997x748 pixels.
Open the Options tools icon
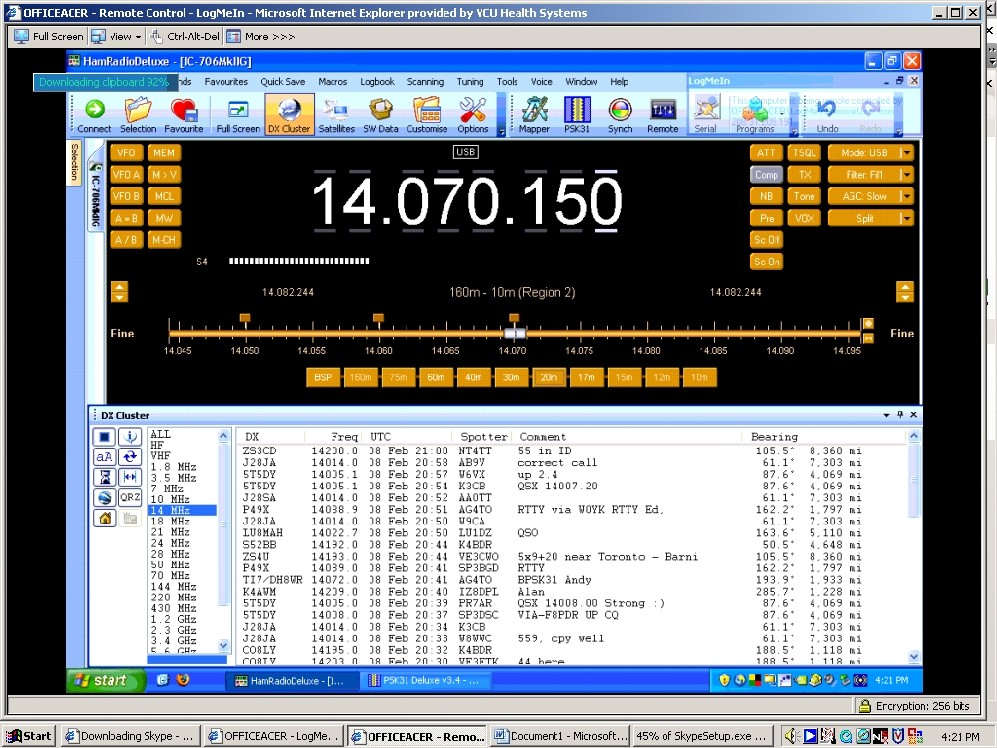click(x=472, y=114)
